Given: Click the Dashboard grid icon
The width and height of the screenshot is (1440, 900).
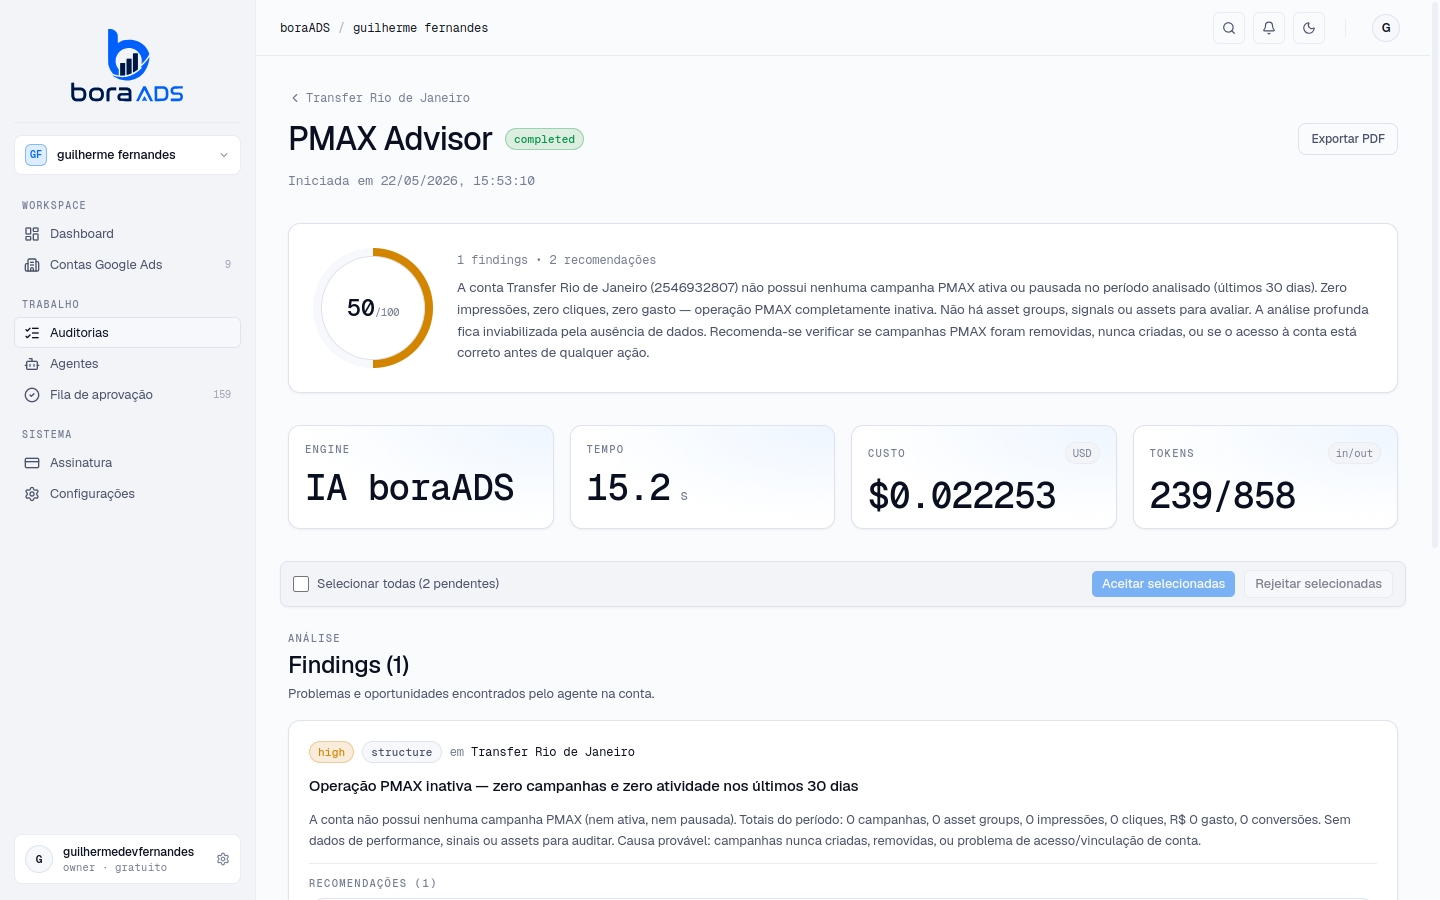Looking at the screenshot, I should click(32, 234).
